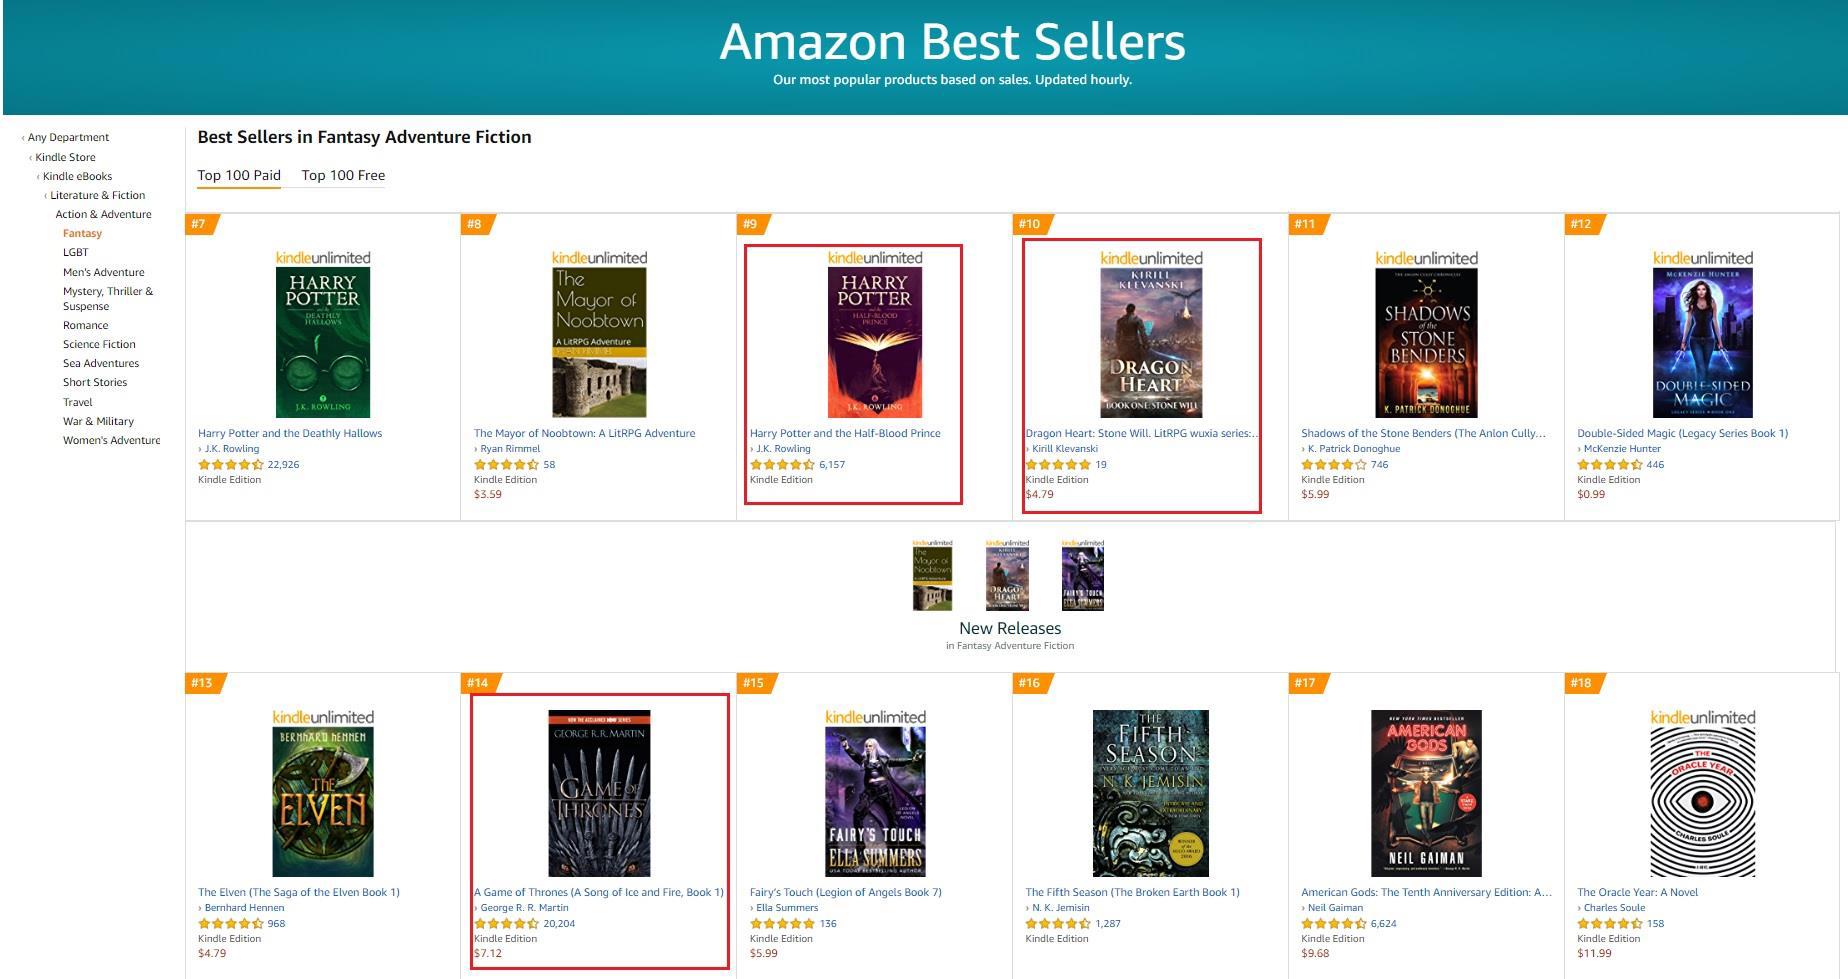Click the New Releases heading link
1848x979 pixels.
1010,628
